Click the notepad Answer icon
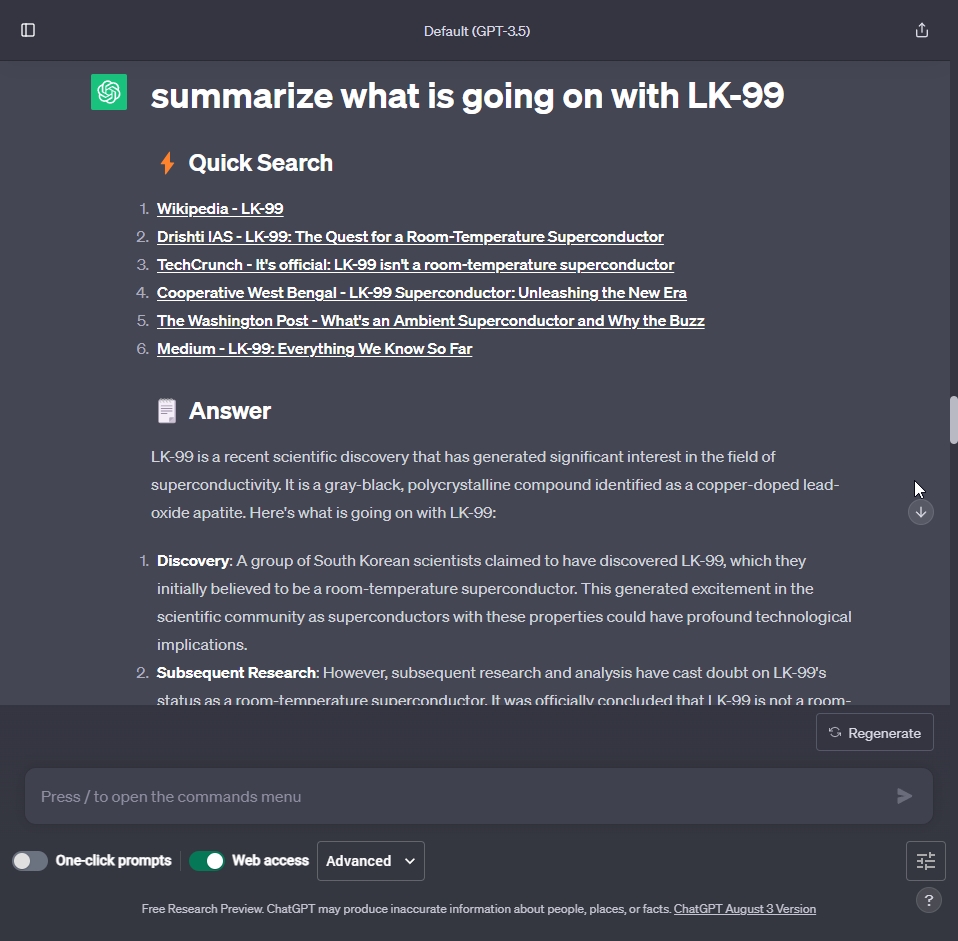This screenshot has width=958, height=941. coord(167,411)
